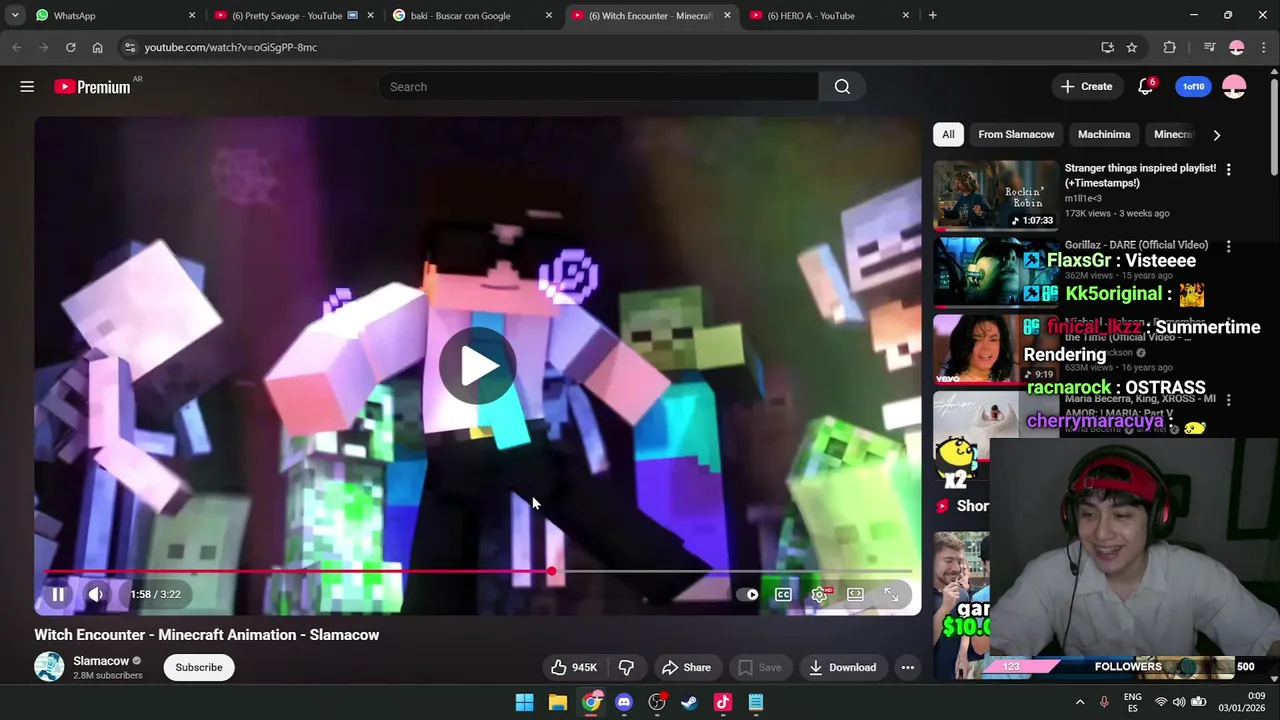The width and height of the screenshot is (1280, 720).
Task: Seek using the red video progress bar
Action: pos(478,571)
